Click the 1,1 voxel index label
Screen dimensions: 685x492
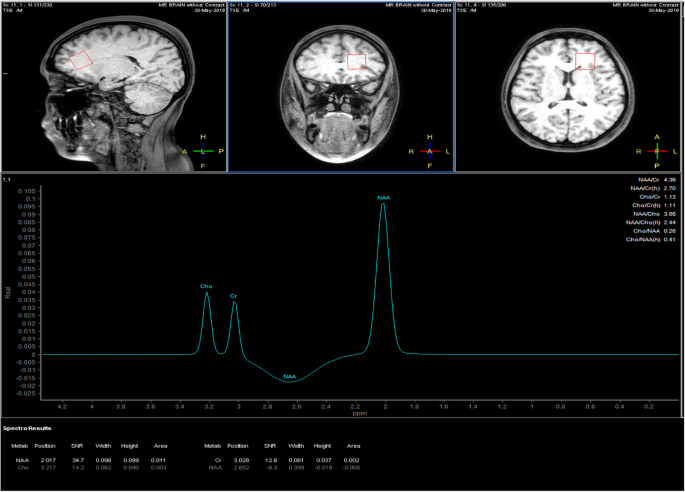pos(7,180)
